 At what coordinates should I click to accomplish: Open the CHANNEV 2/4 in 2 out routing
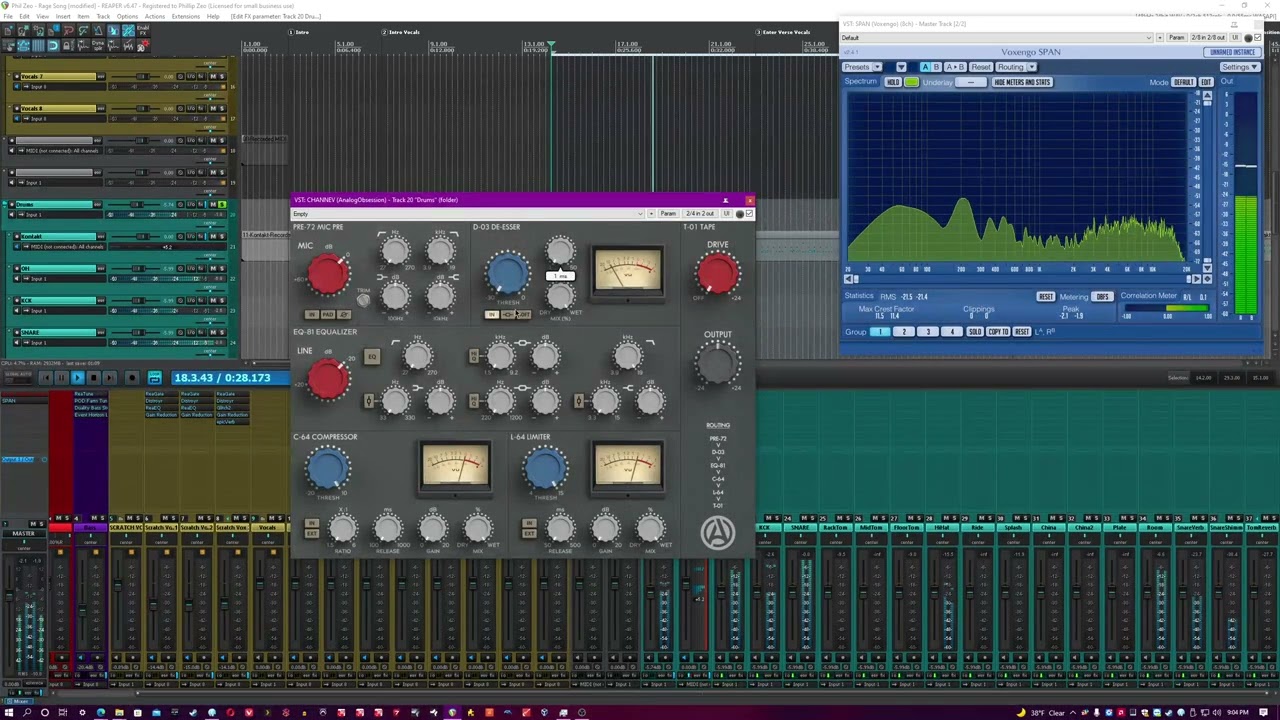coord(700,214)
